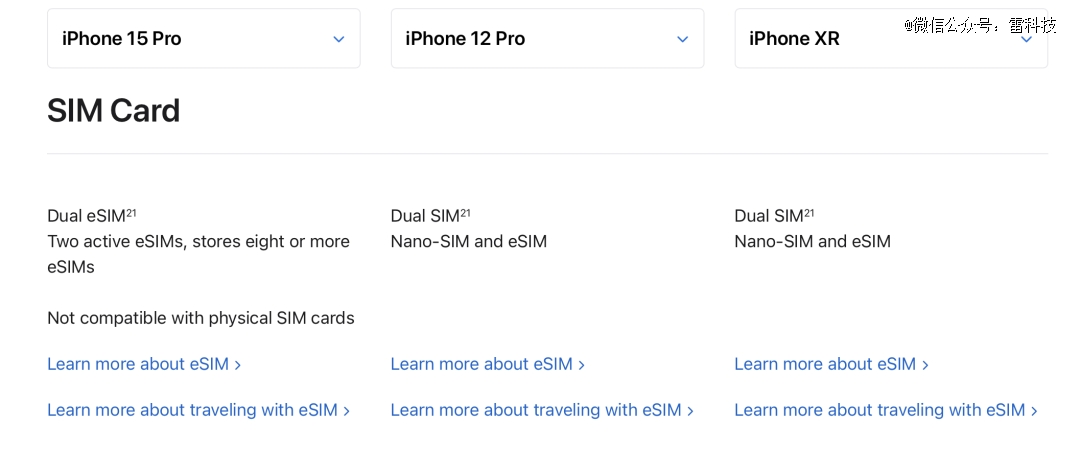Click the chevron arrow beside iPhone 15 Pro
Screen dimensions: 1080x475
coord(338,39)
